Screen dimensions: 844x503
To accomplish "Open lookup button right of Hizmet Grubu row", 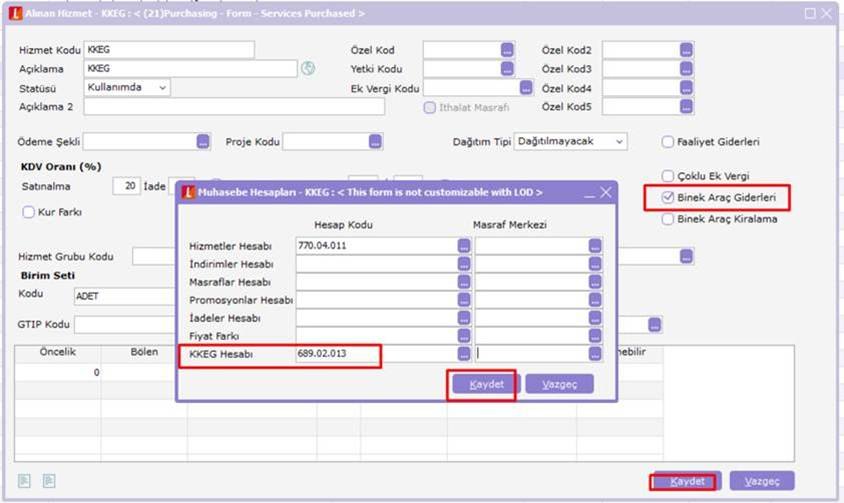I will (686, 256).
